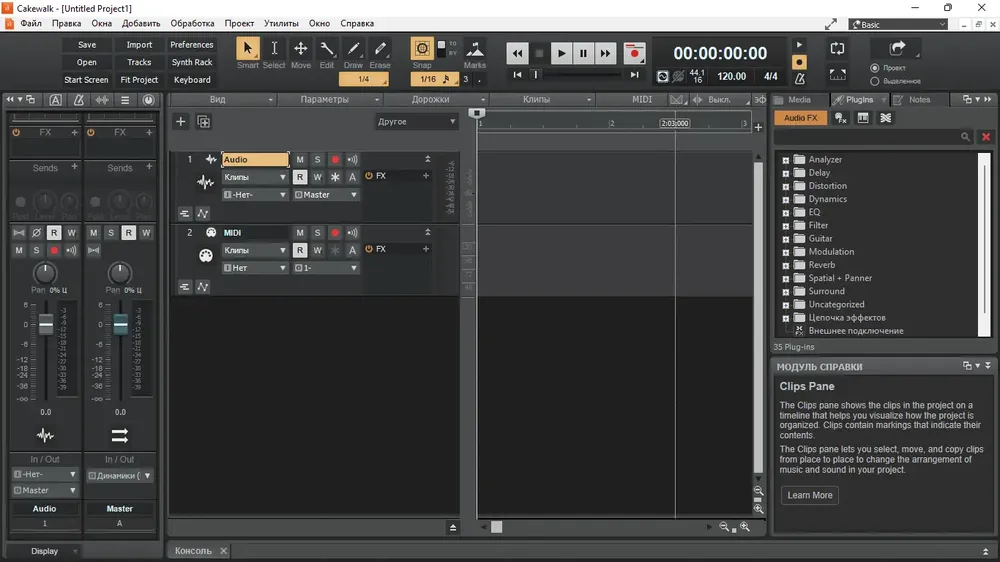The image size is (1000, 562).
Task: Select the Smart tool
Action: point(247,48)
